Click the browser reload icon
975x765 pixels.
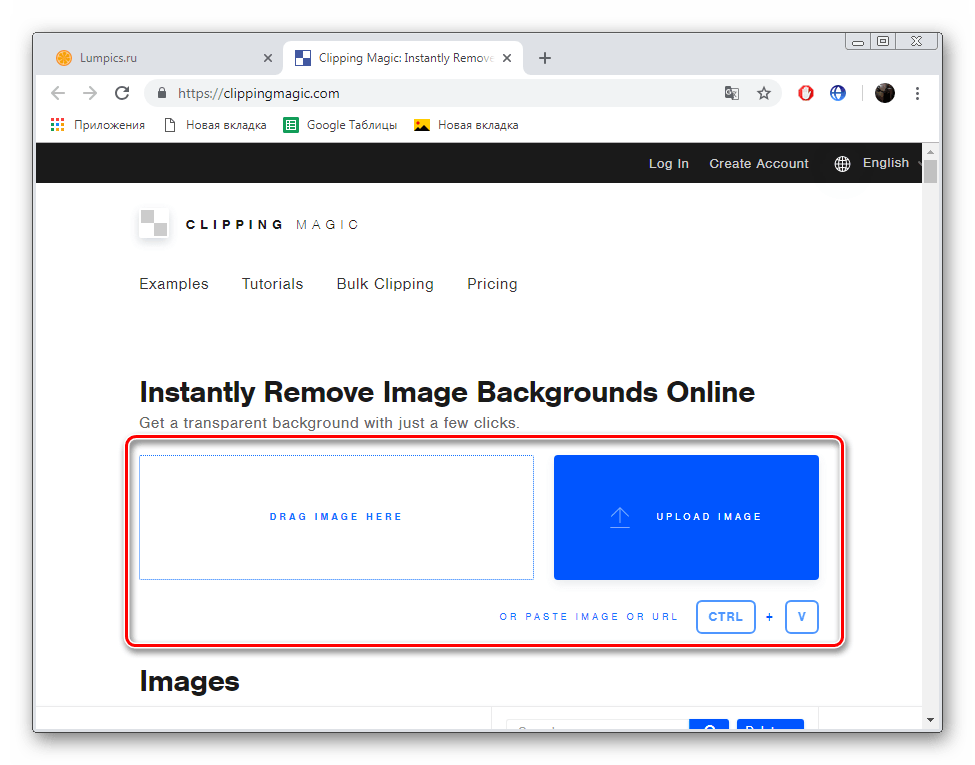point(122,93)
